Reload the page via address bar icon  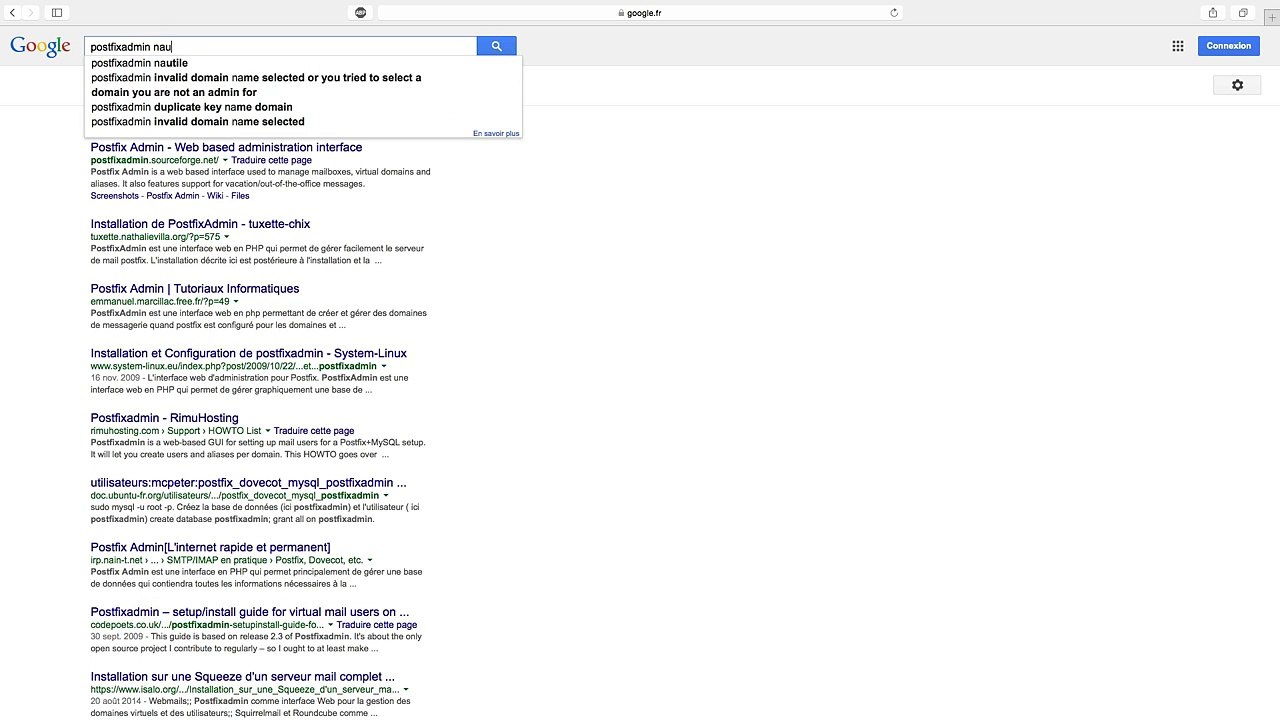(894, 13)
